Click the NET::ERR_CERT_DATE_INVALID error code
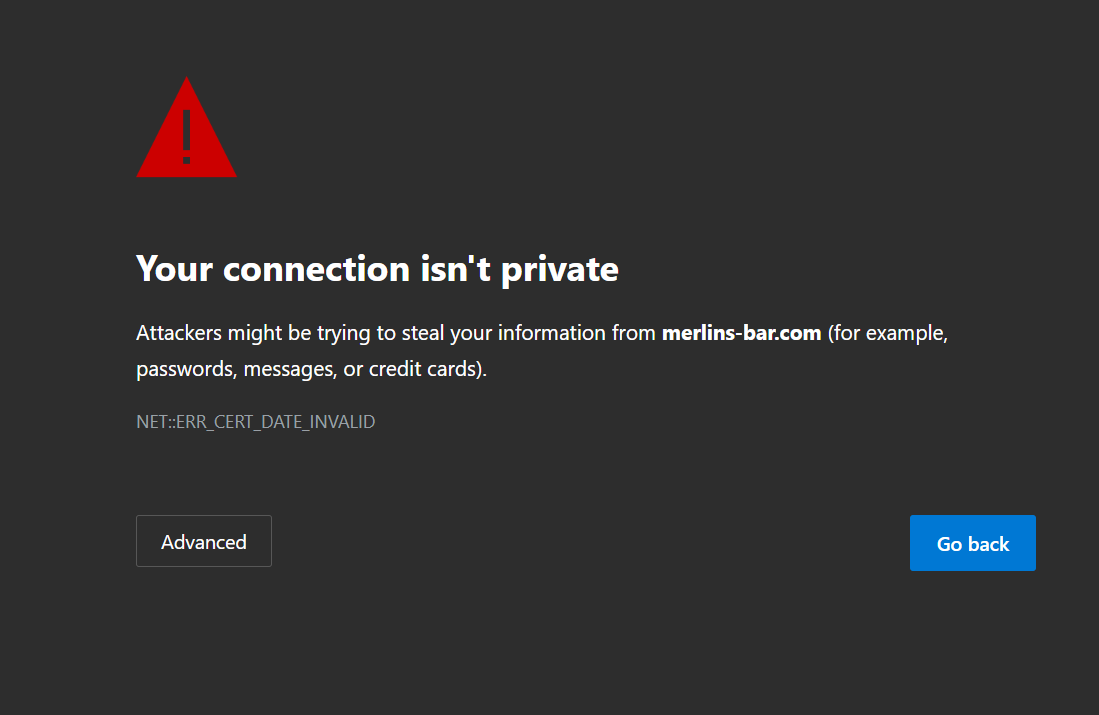The image size is (1099, 715). pos(255,422)
